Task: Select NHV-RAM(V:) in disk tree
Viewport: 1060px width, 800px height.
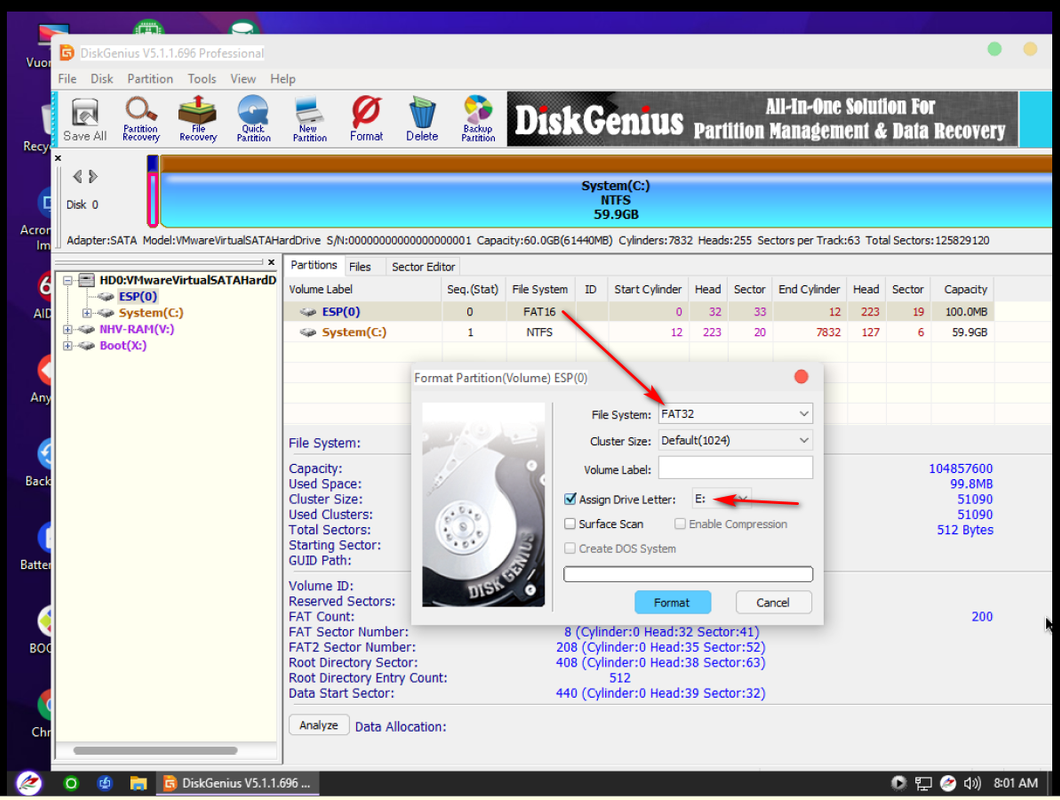Action: pyautogui.click(x=137, y=329)
